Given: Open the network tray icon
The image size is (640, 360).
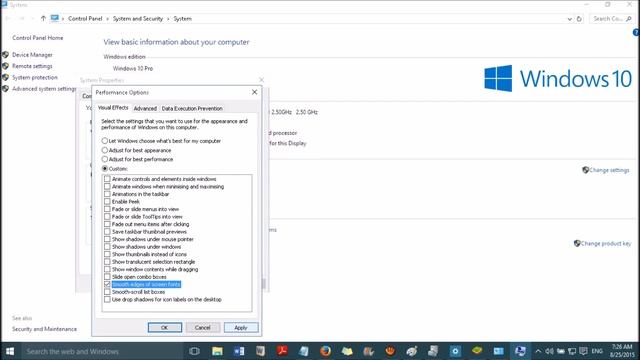Looking at the screenshot, I should click(x=572, y=351).
